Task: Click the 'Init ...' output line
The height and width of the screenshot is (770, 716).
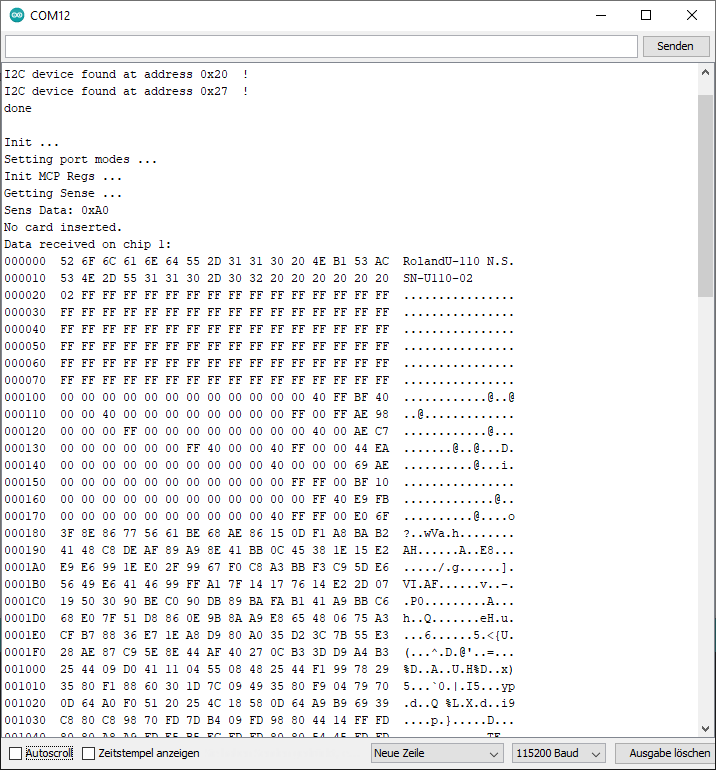Action: [x=31, y=142]
